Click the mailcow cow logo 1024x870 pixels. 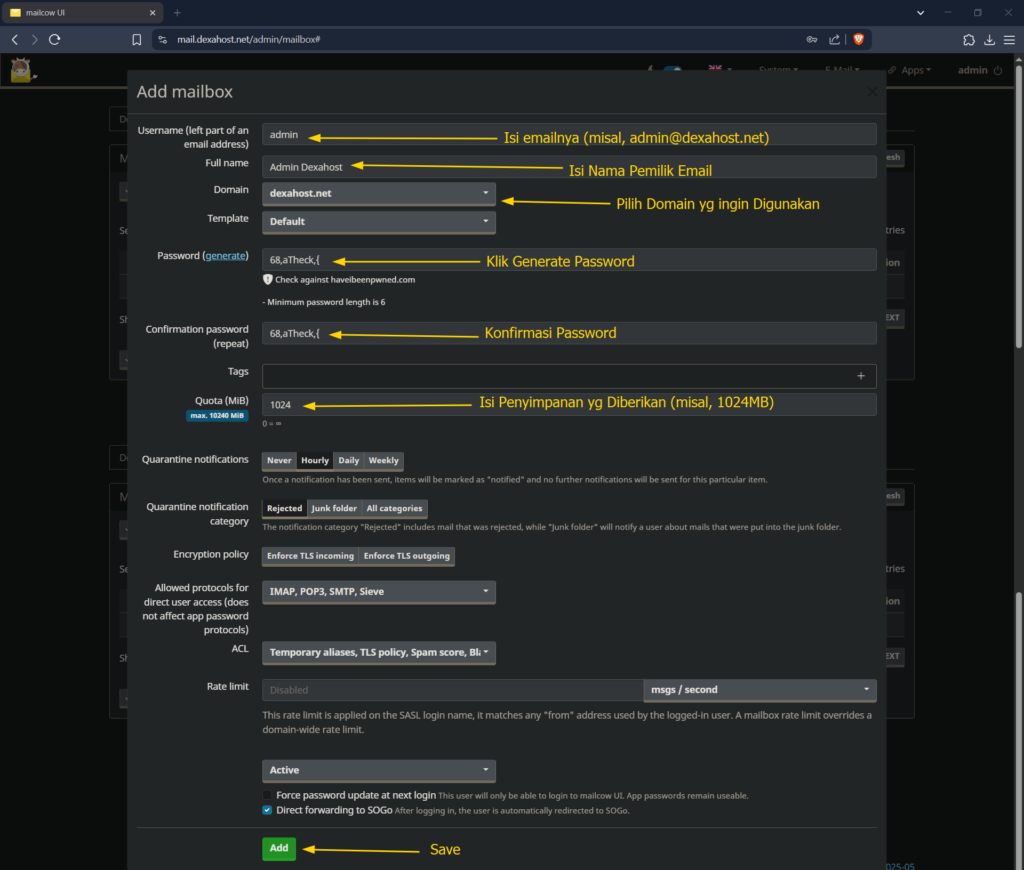[x=22, y=70]
